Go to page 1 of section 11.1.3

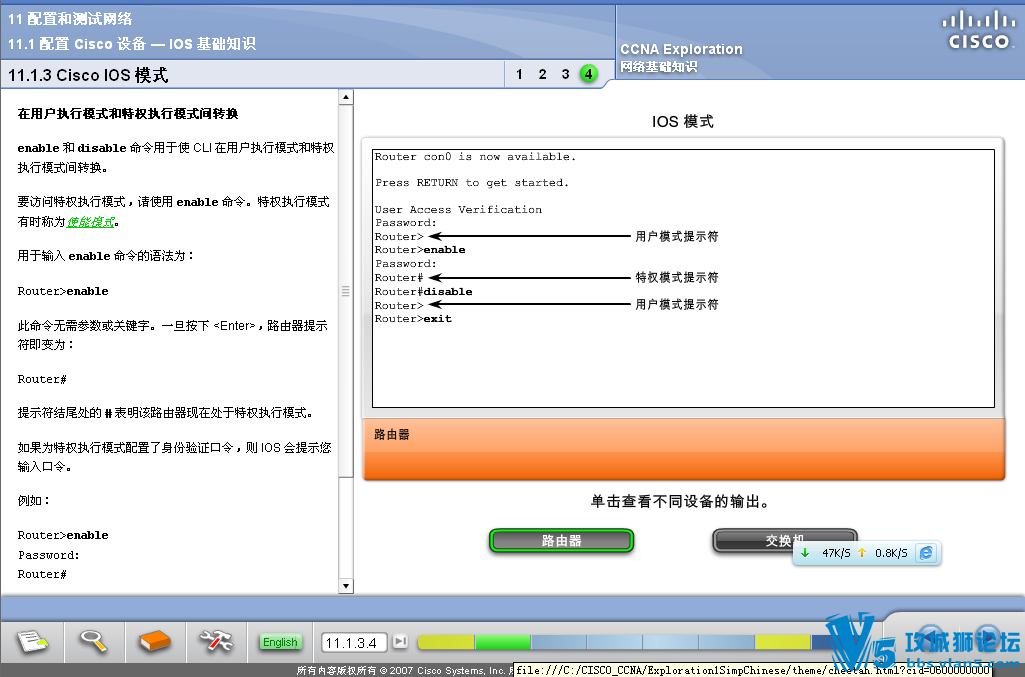[519, 74]
